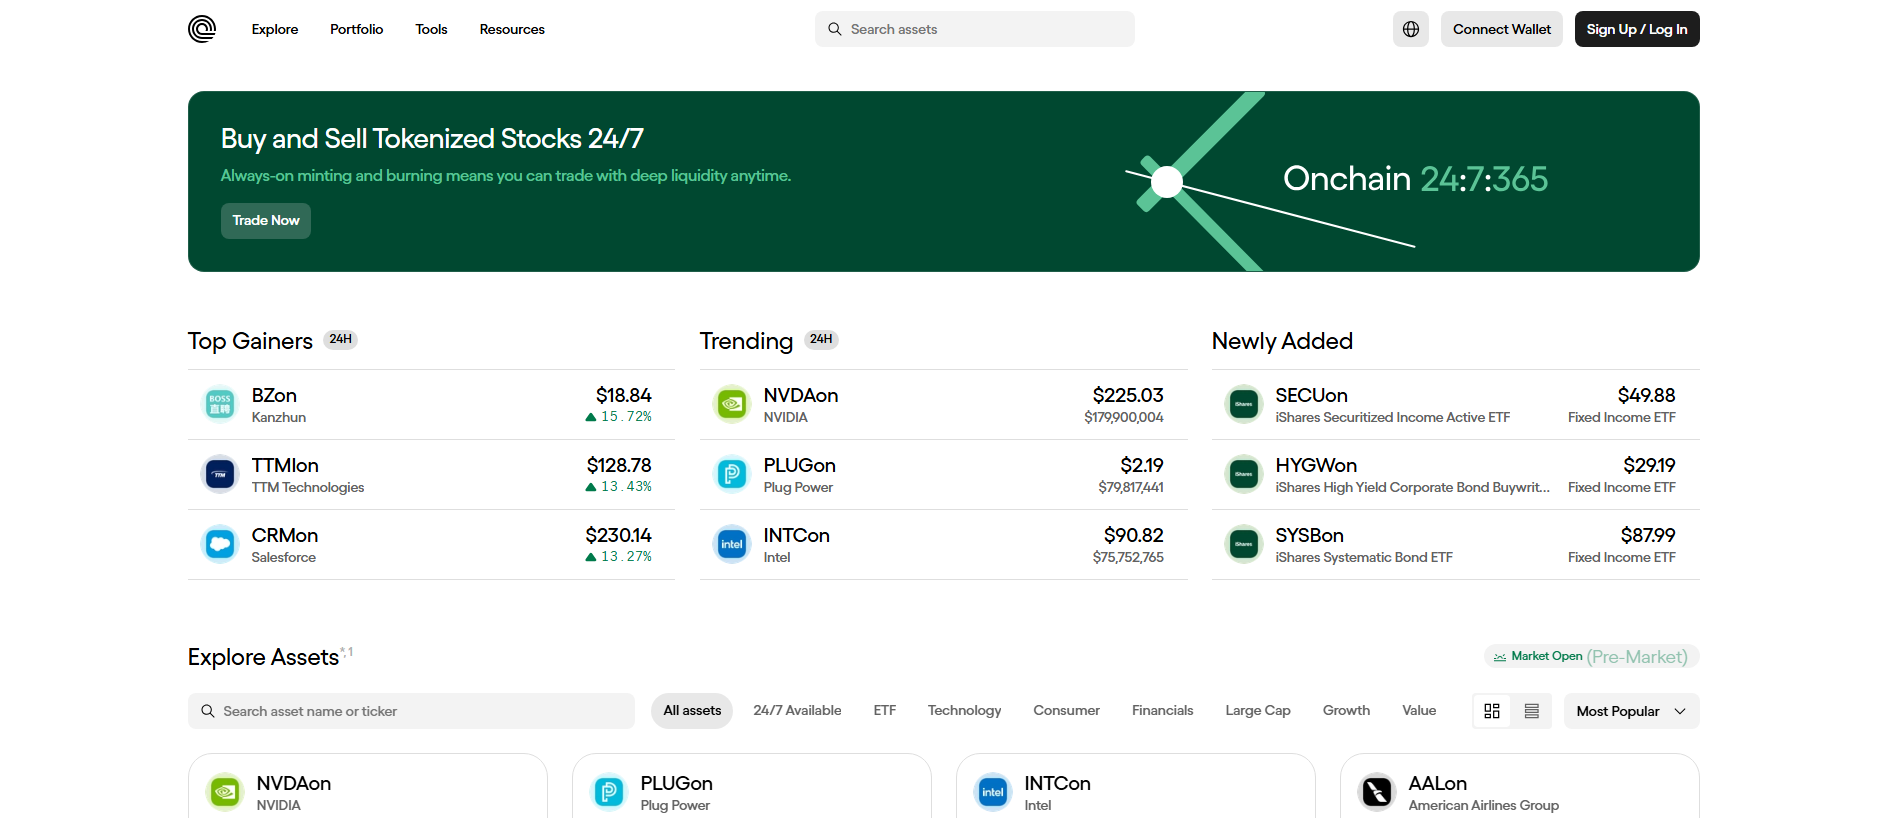Image resolution: width=1888 pixels, height=818 pixels.
Task: Click the TTMIon logo icon
Action: pyautogui.click(x=220, y=475)
